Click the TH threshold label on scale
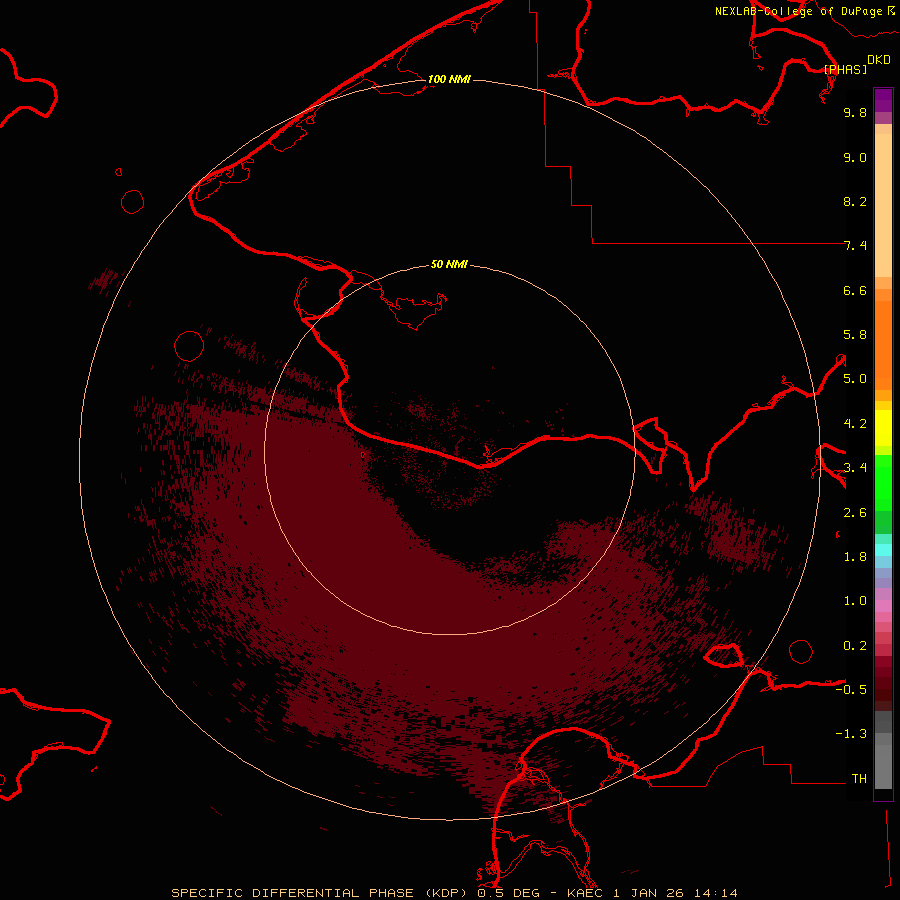 (859, 779)
